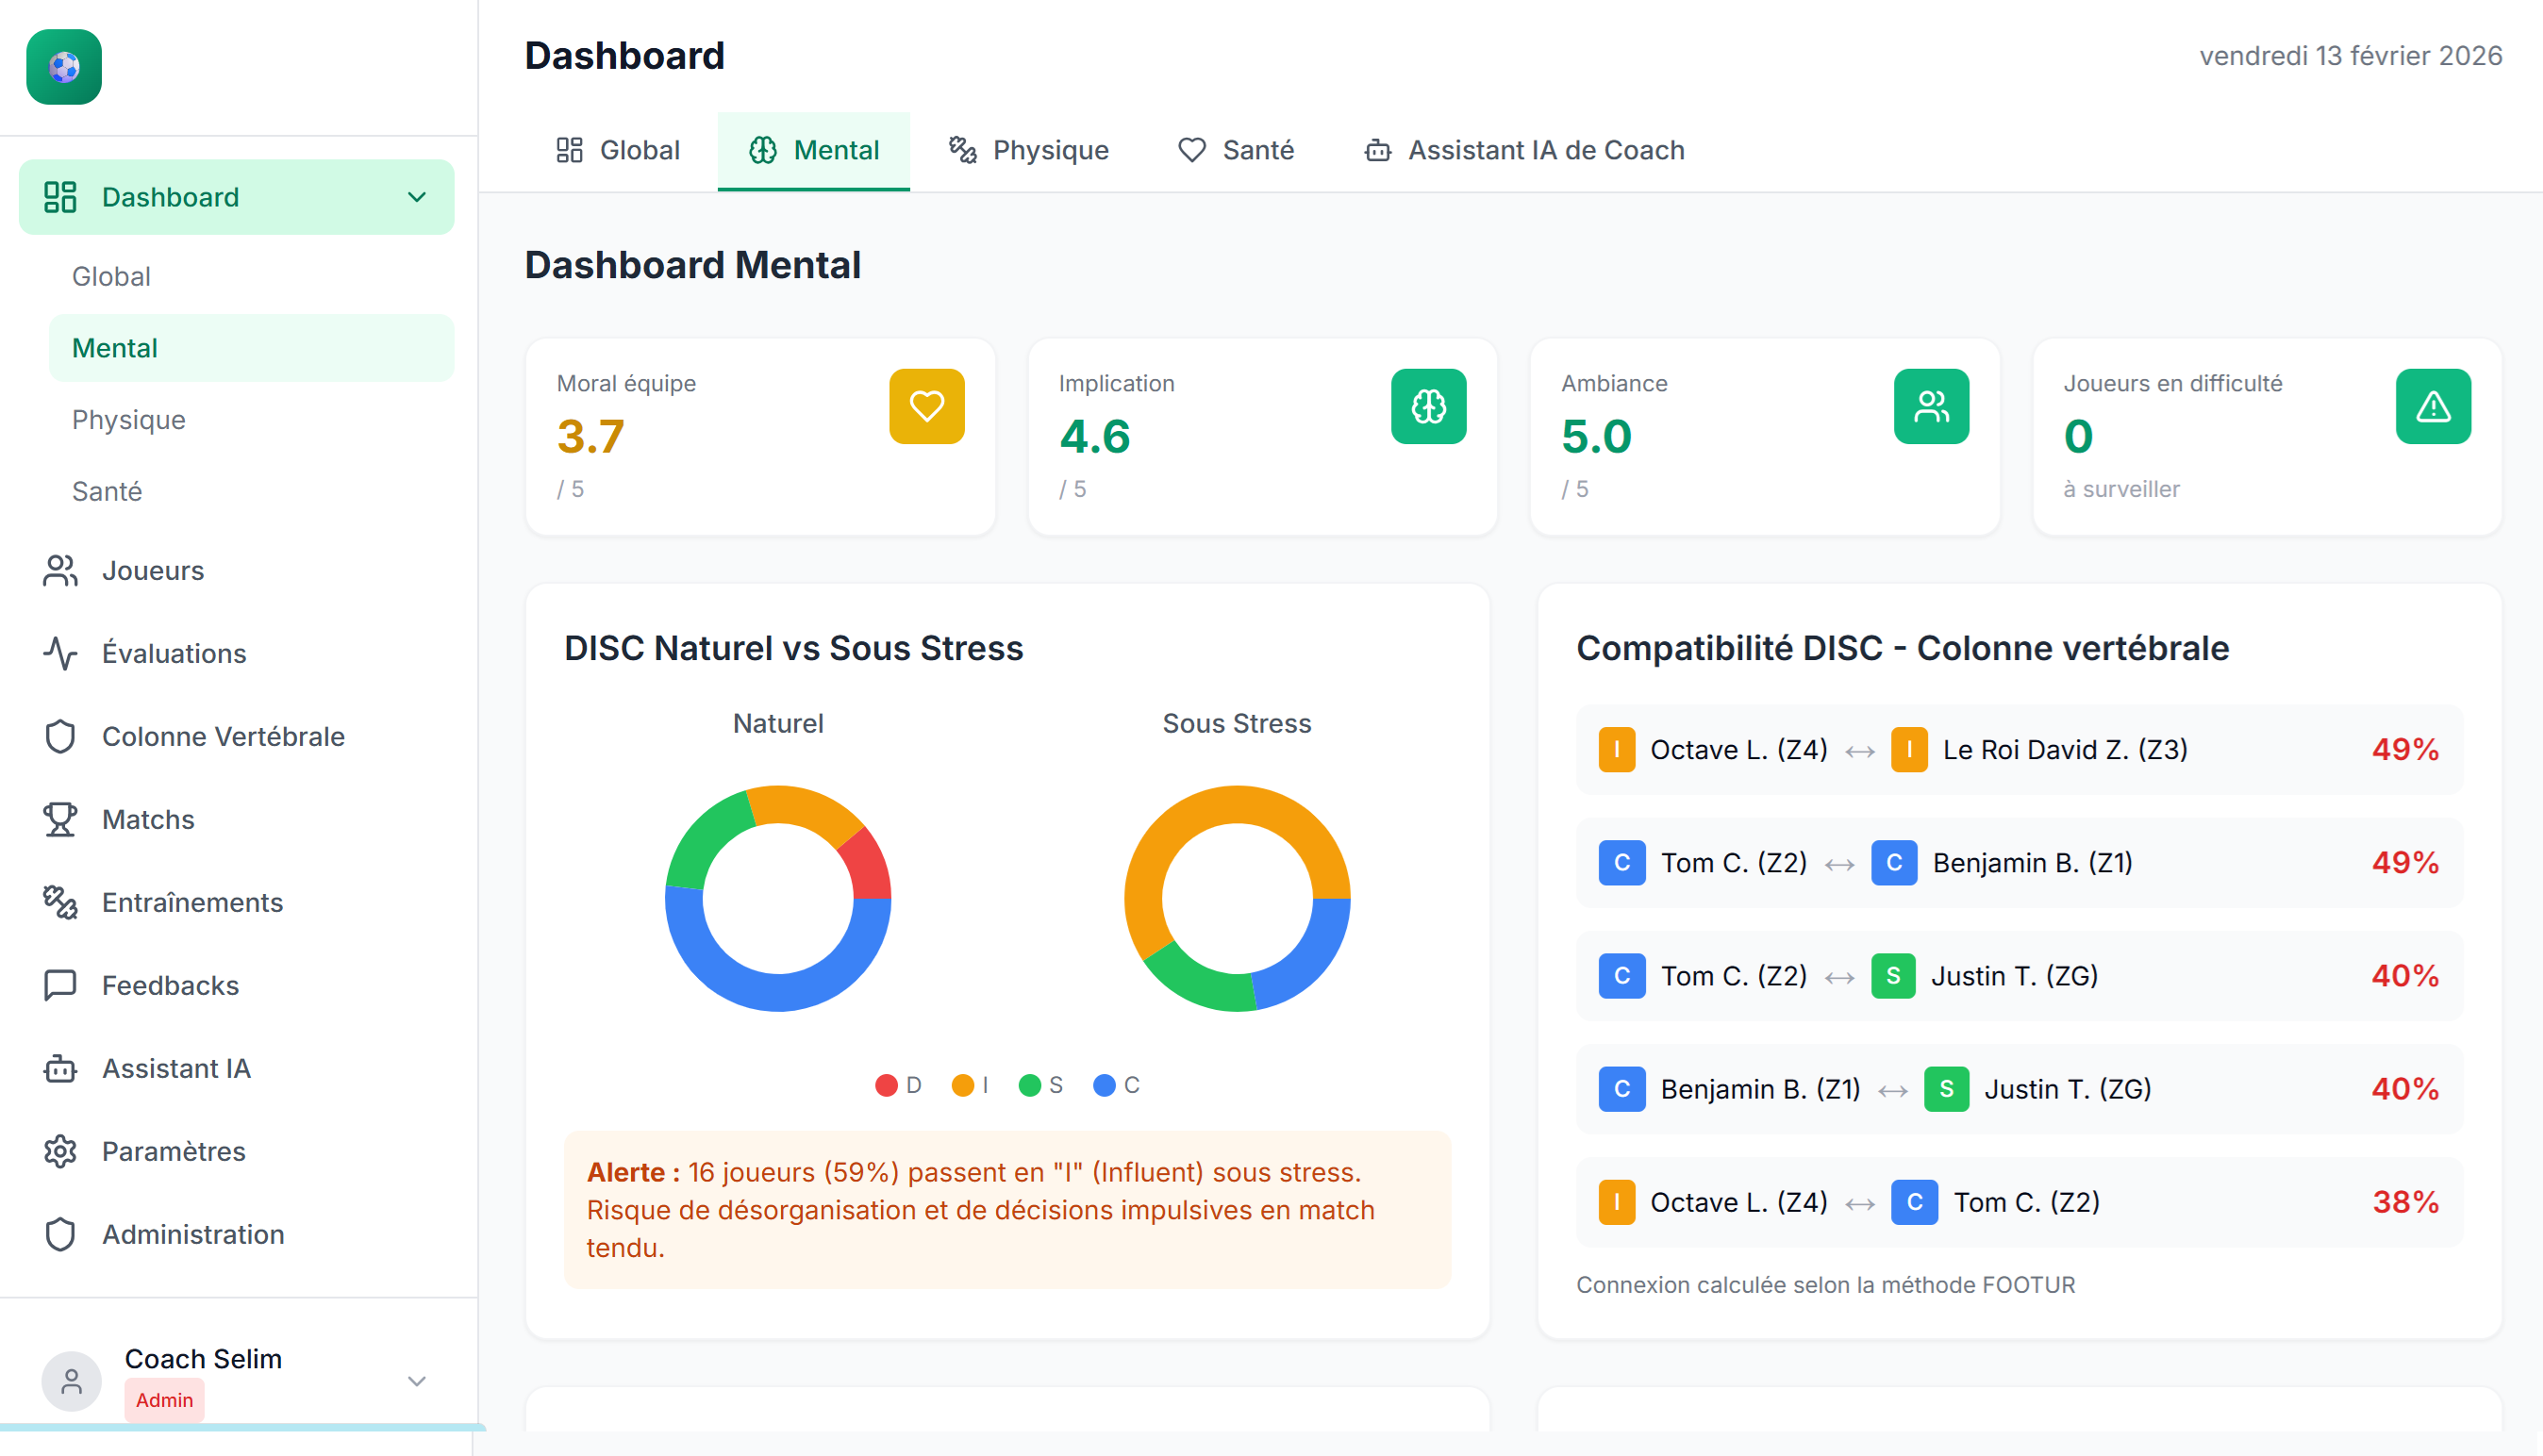Viewport: 2543px width, 1456px height.
Task: Click the soccer ball app logo
Action: pyautogui.click(x=64, y=67)
